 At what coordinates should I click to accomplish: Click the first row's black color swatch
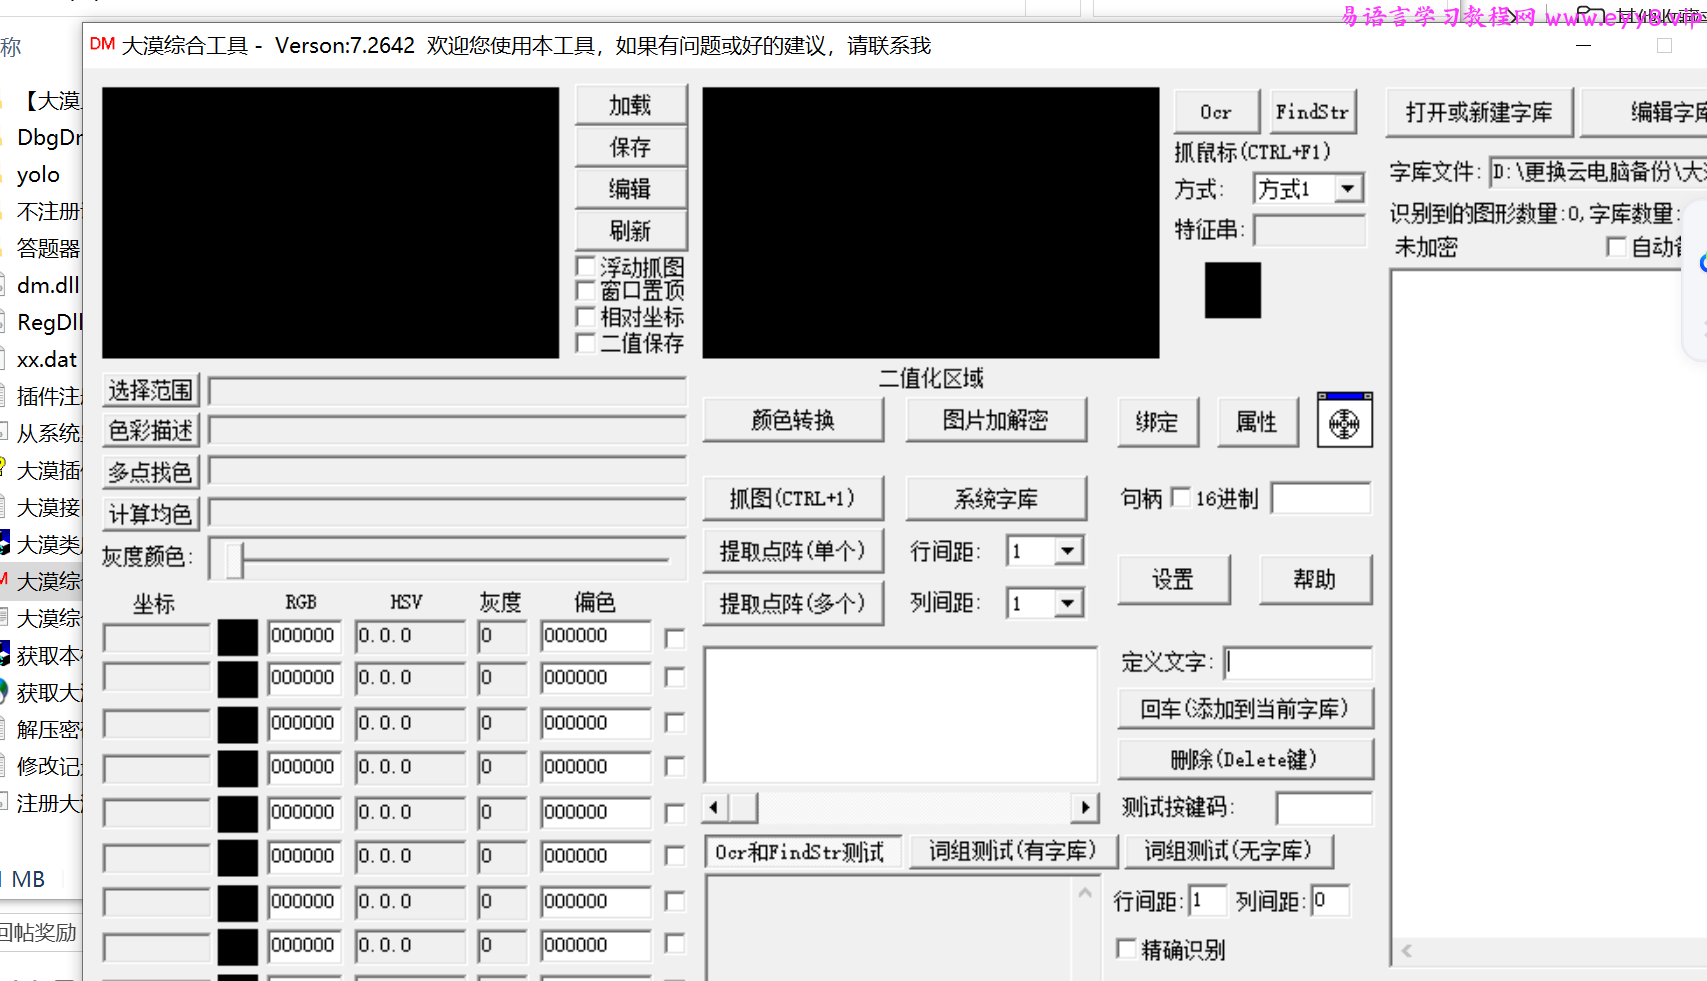point(238,636)
